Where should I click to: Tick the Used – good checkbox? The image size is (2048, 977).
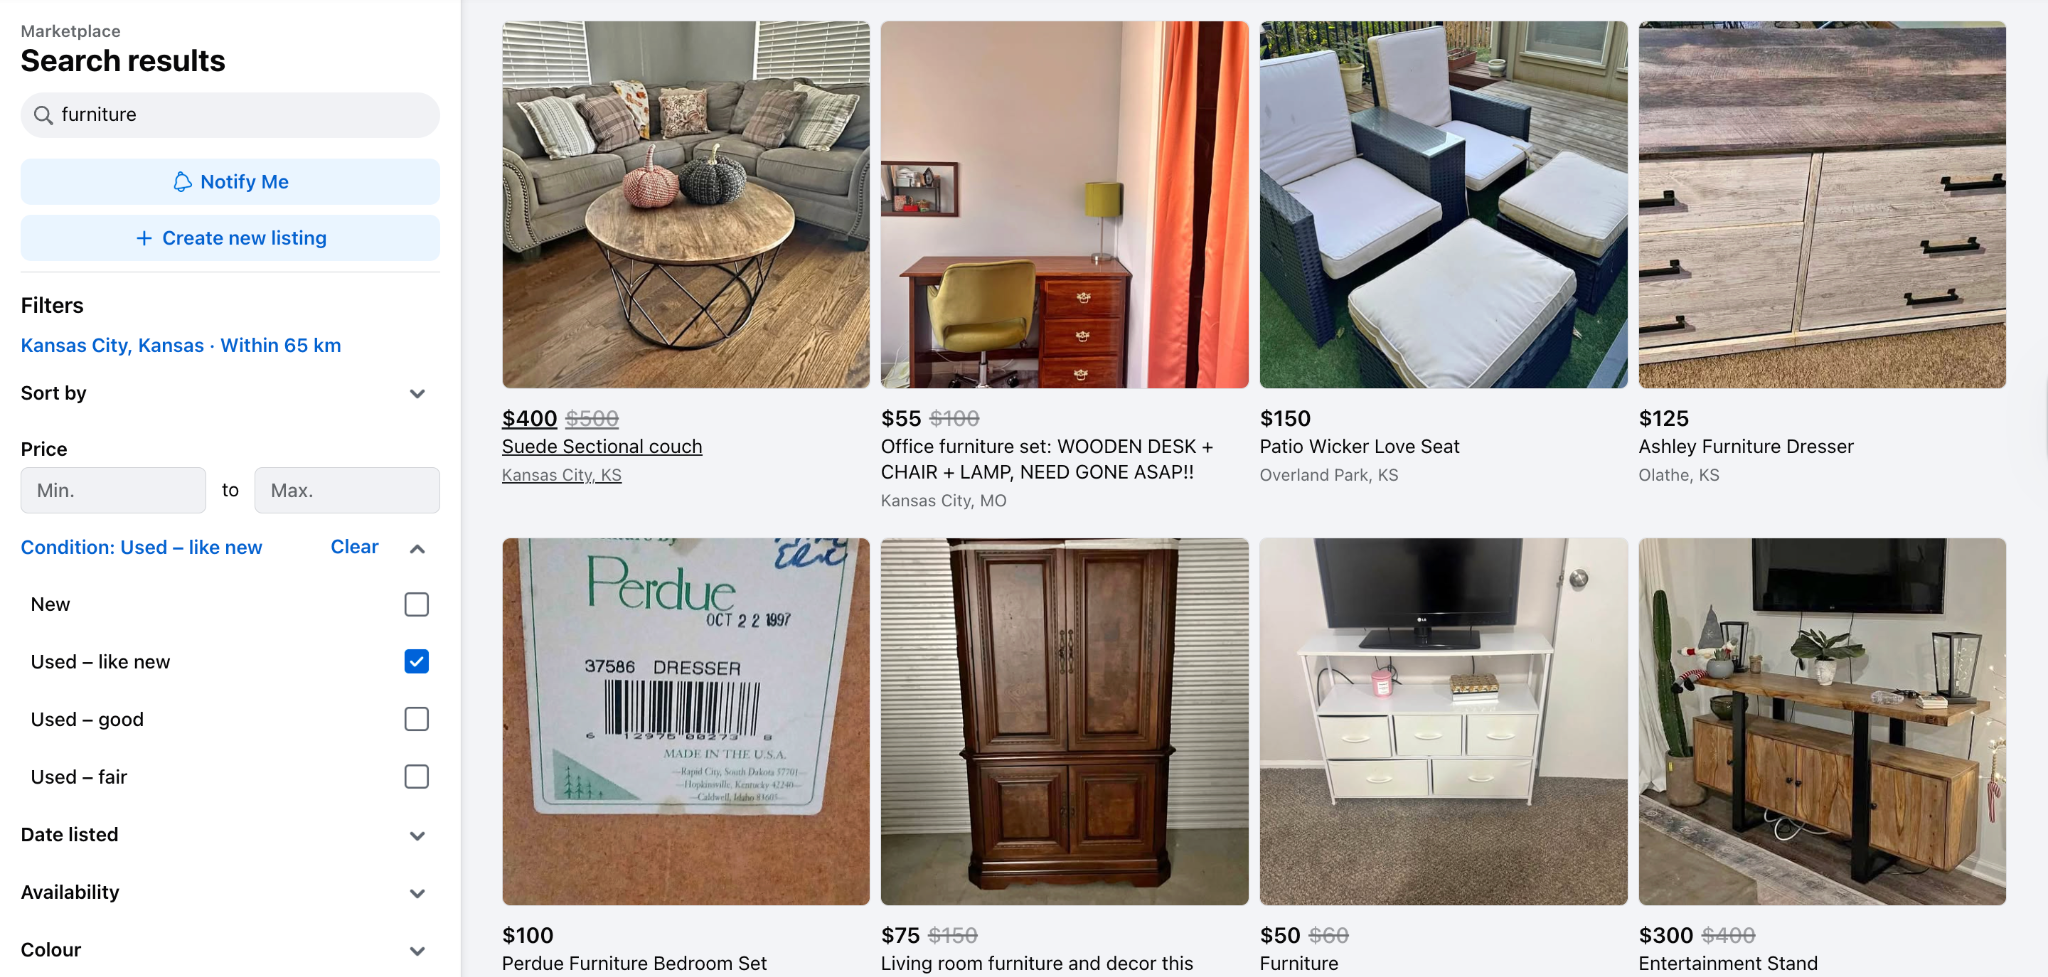point(417,719)
